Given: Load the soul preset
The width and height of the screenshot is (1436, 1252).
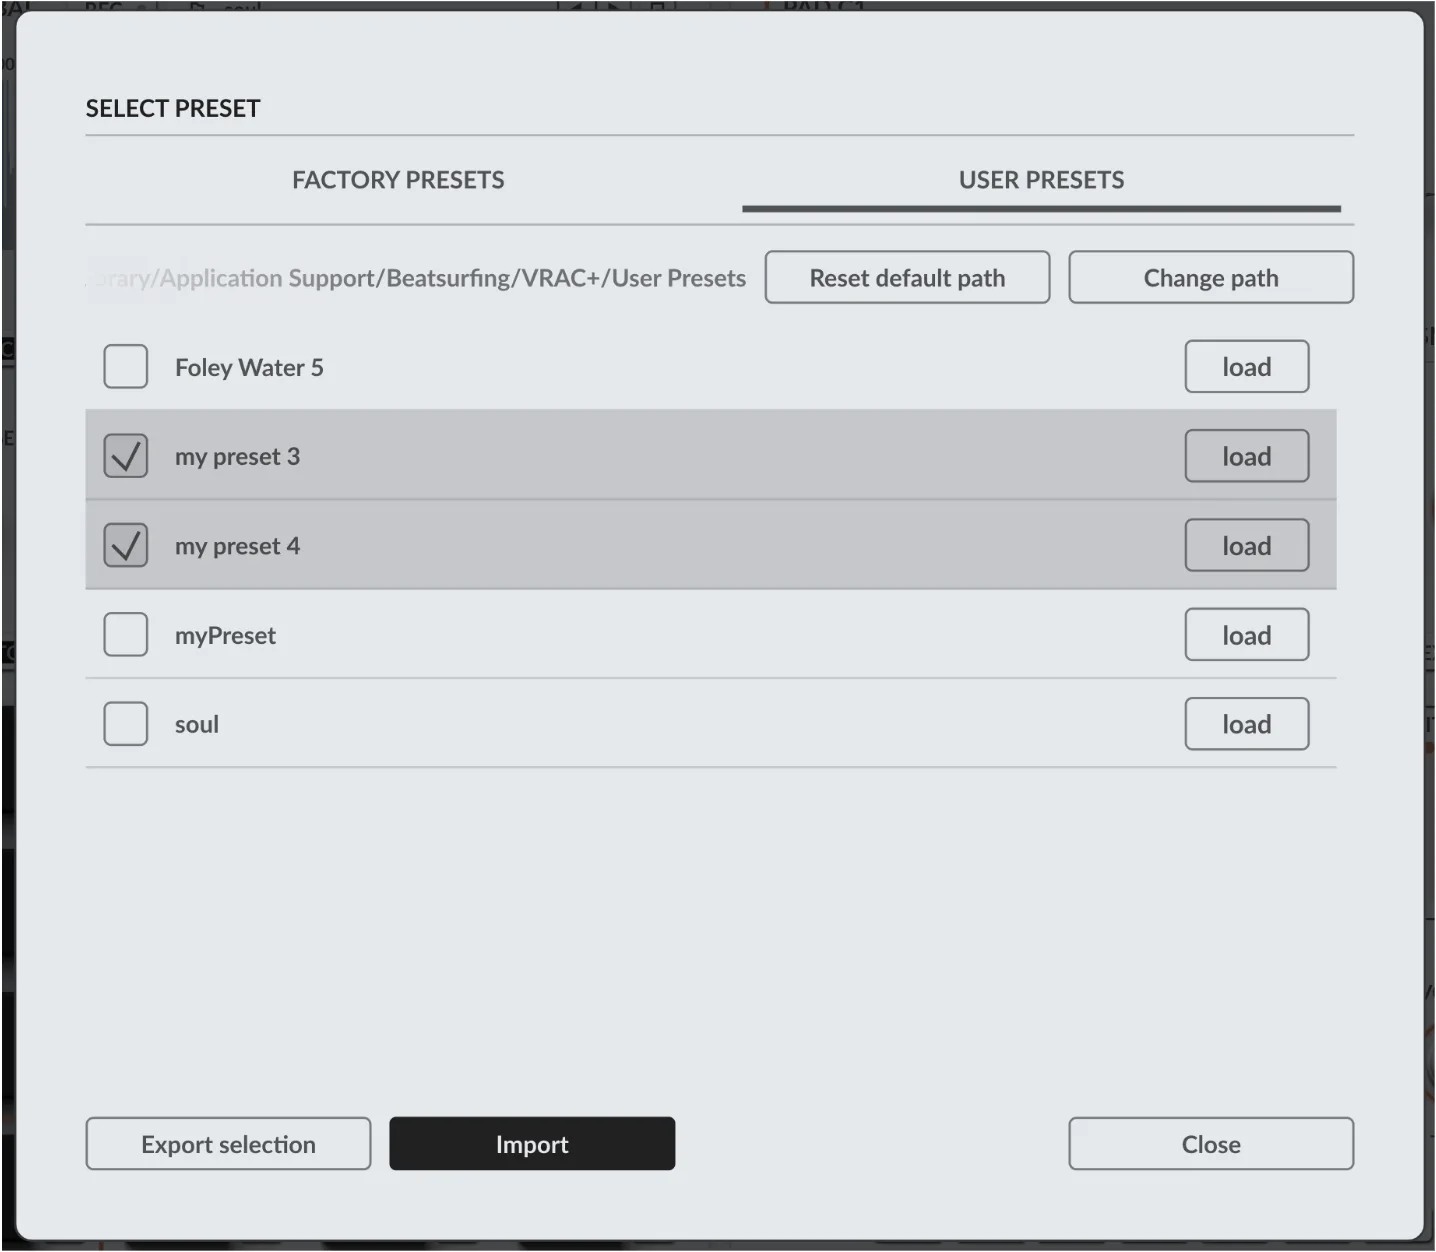Looking at the screenshot, I should coord(1247,724).
